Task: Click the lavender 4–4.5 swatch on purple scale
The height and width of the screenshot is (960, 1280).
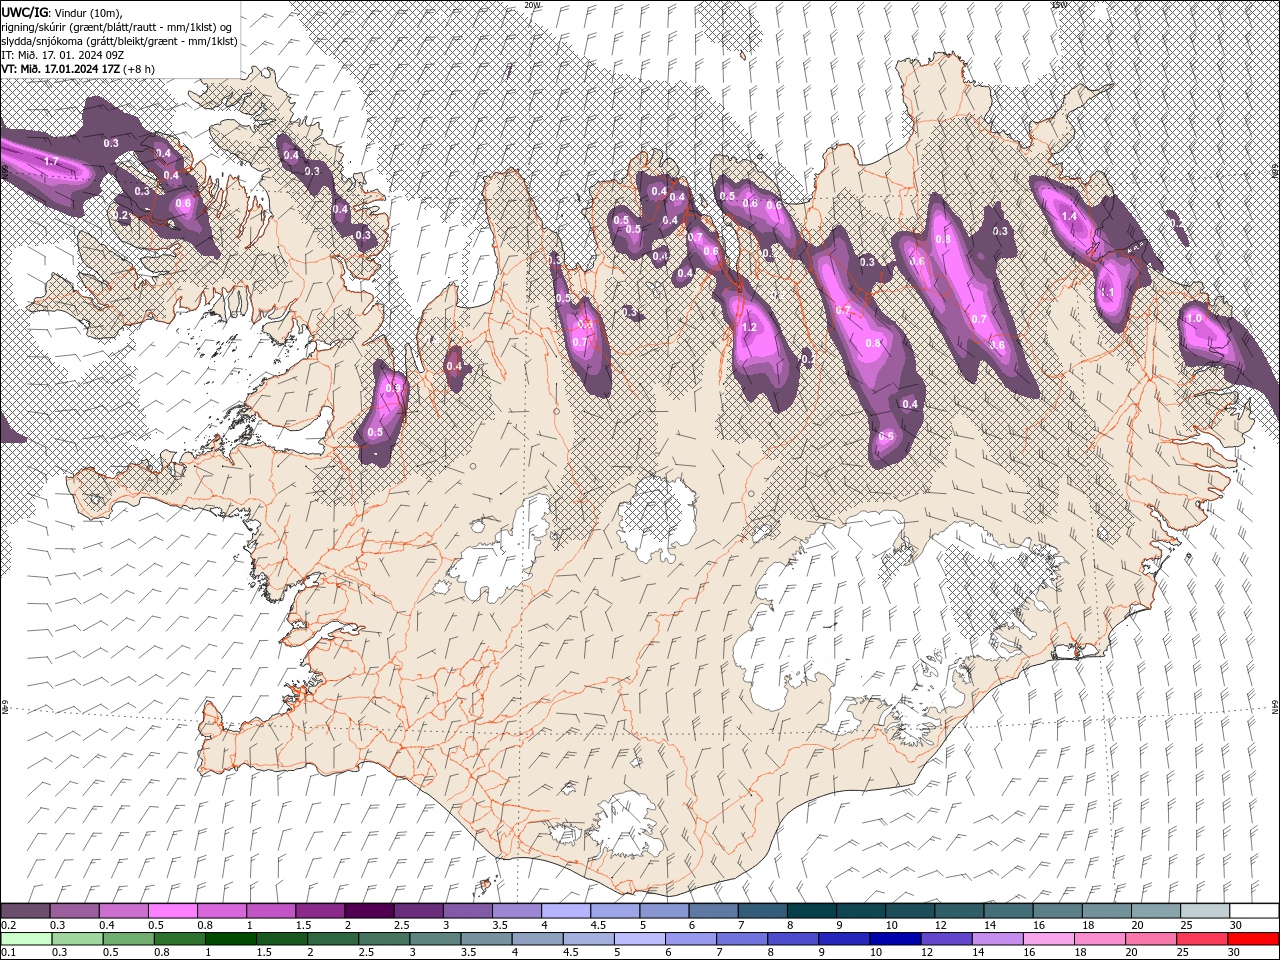Action: coord(565,911)
